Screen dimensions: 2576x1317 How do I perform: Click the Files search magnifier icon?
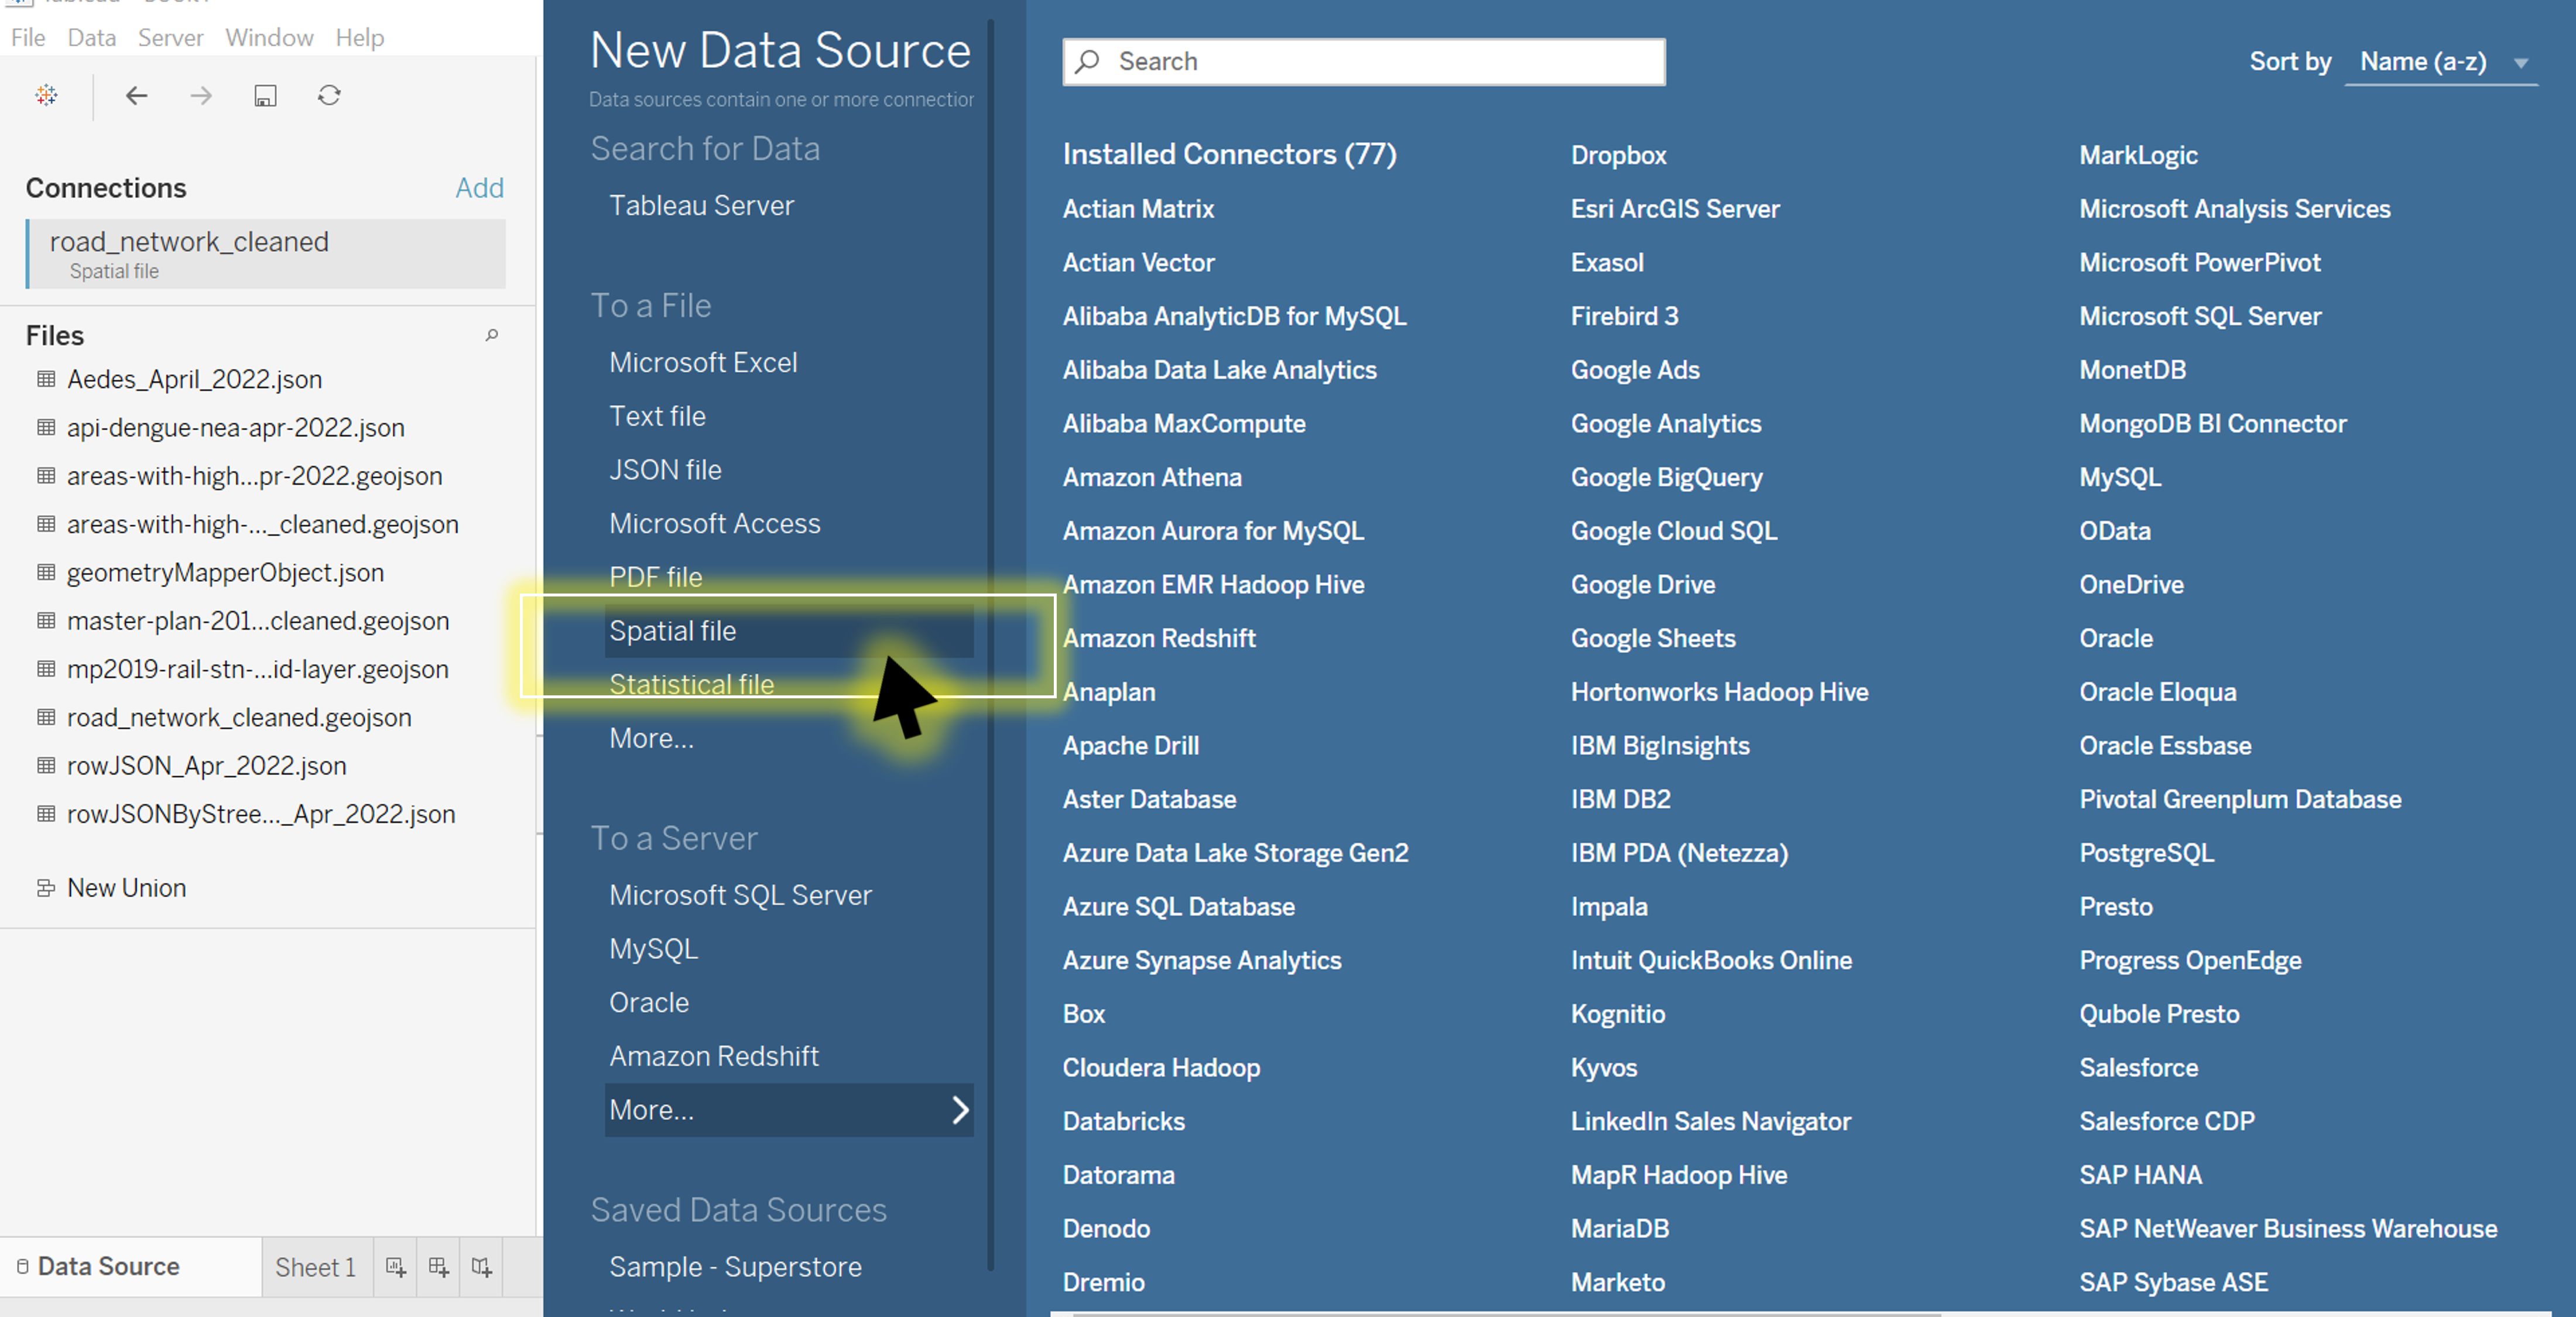click(x=491, y=335)
